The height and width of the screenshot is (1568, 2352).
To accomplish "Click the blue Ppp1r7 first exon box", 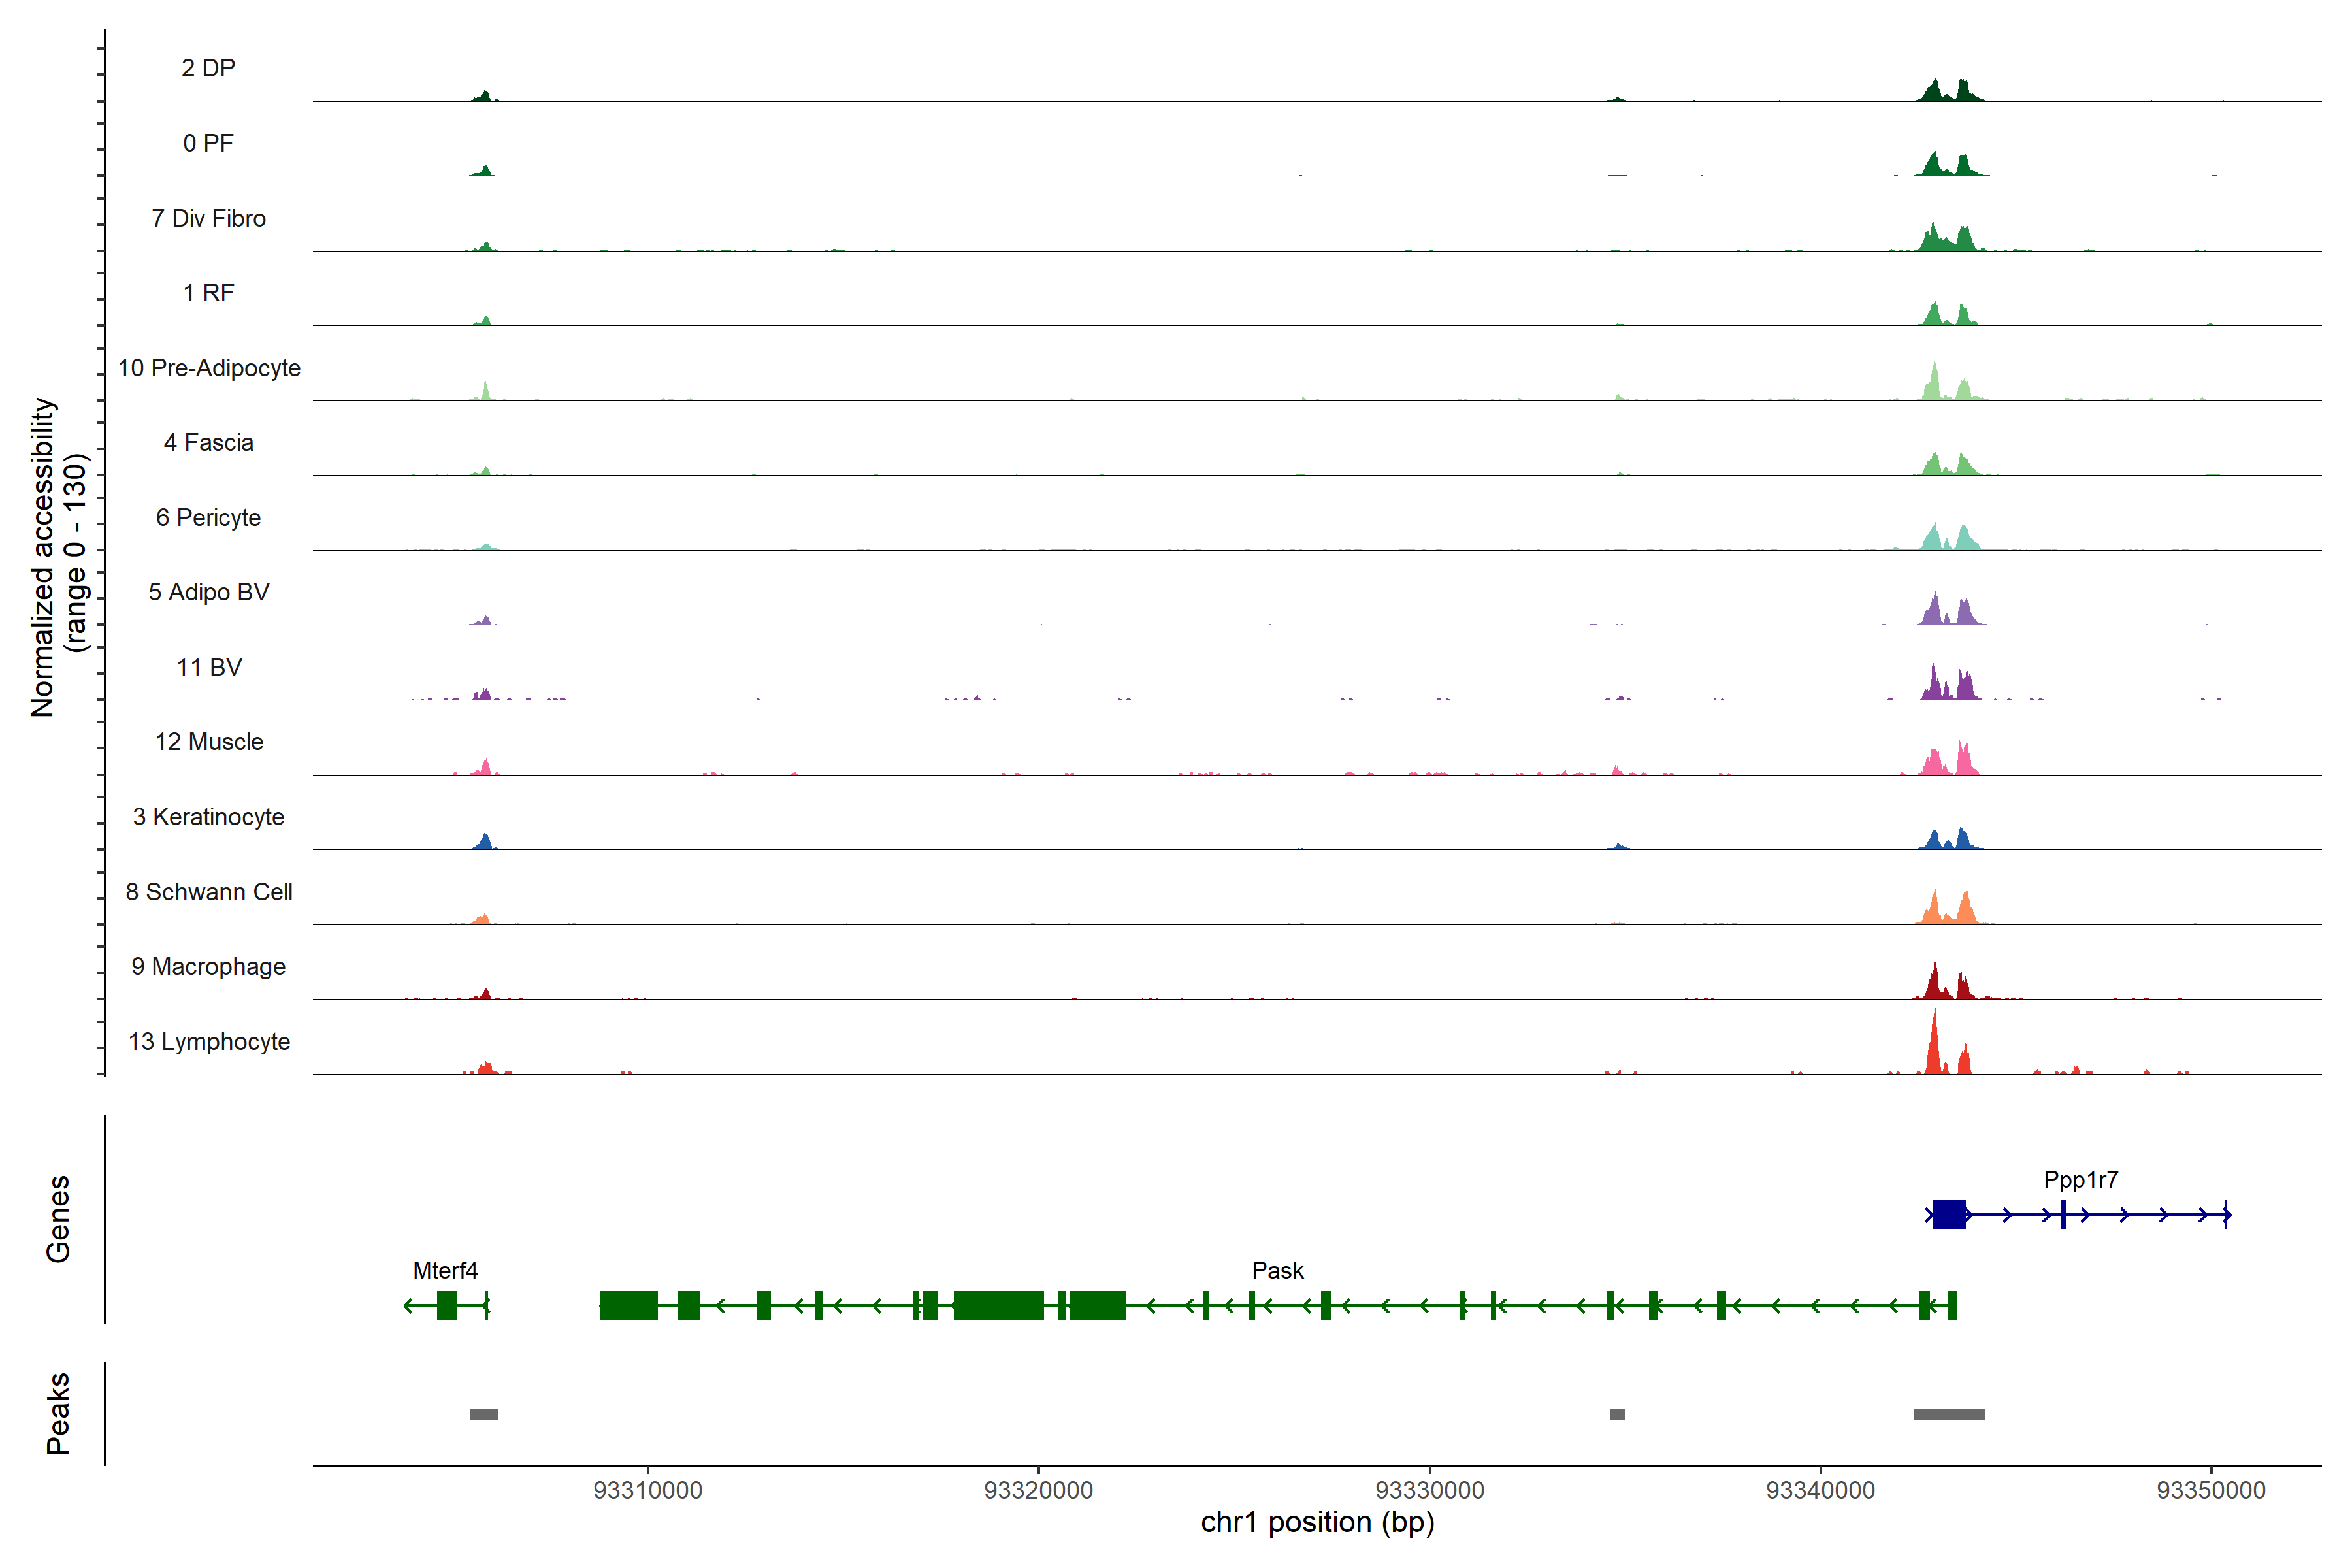I will pos(1948,1214).
